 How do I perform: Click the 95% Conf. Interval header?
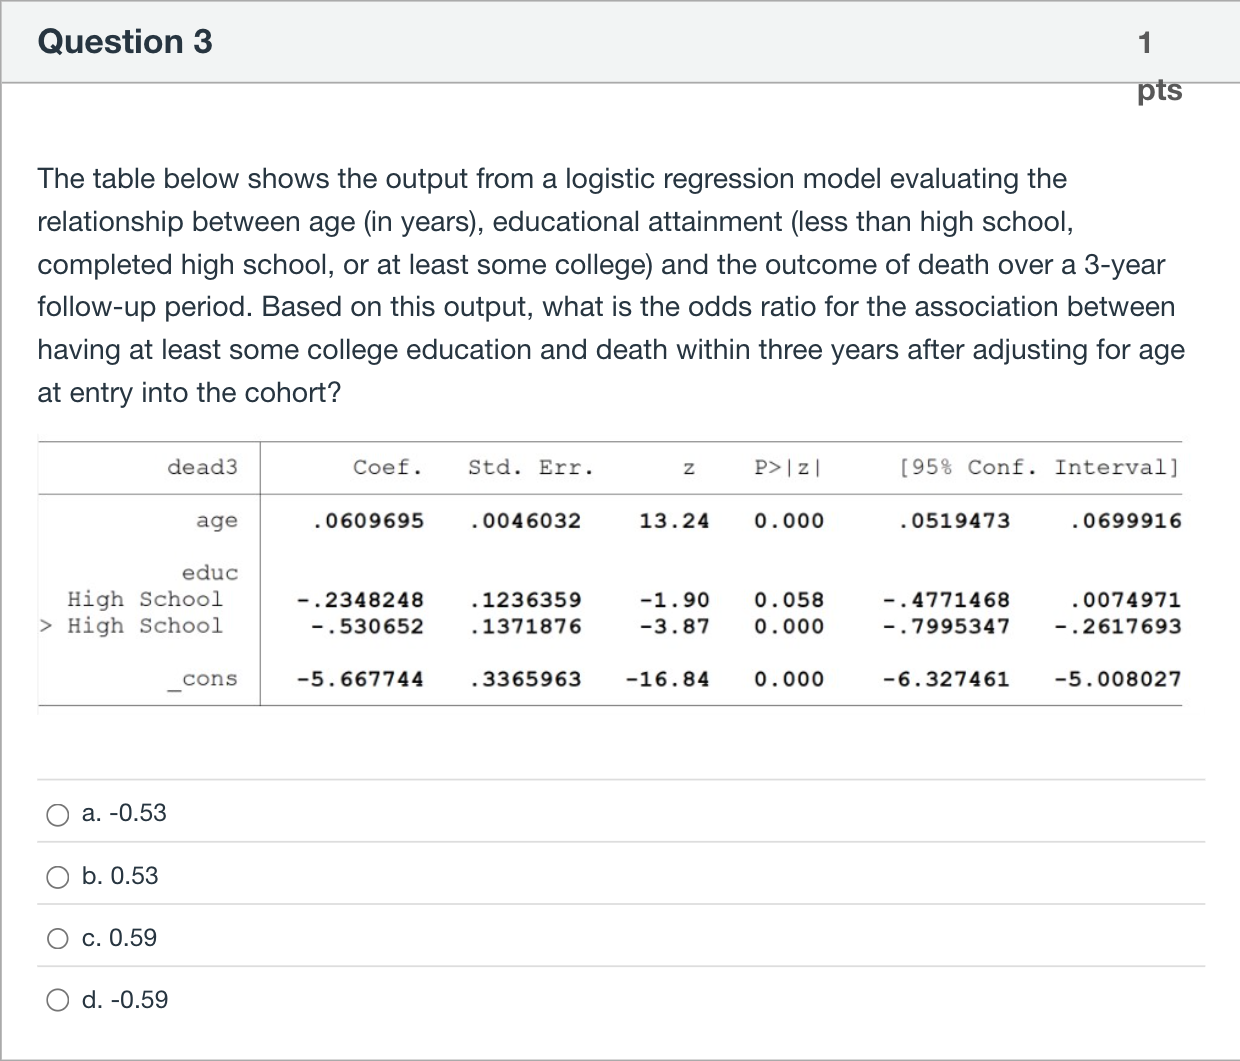click(x=1038, y=467)
